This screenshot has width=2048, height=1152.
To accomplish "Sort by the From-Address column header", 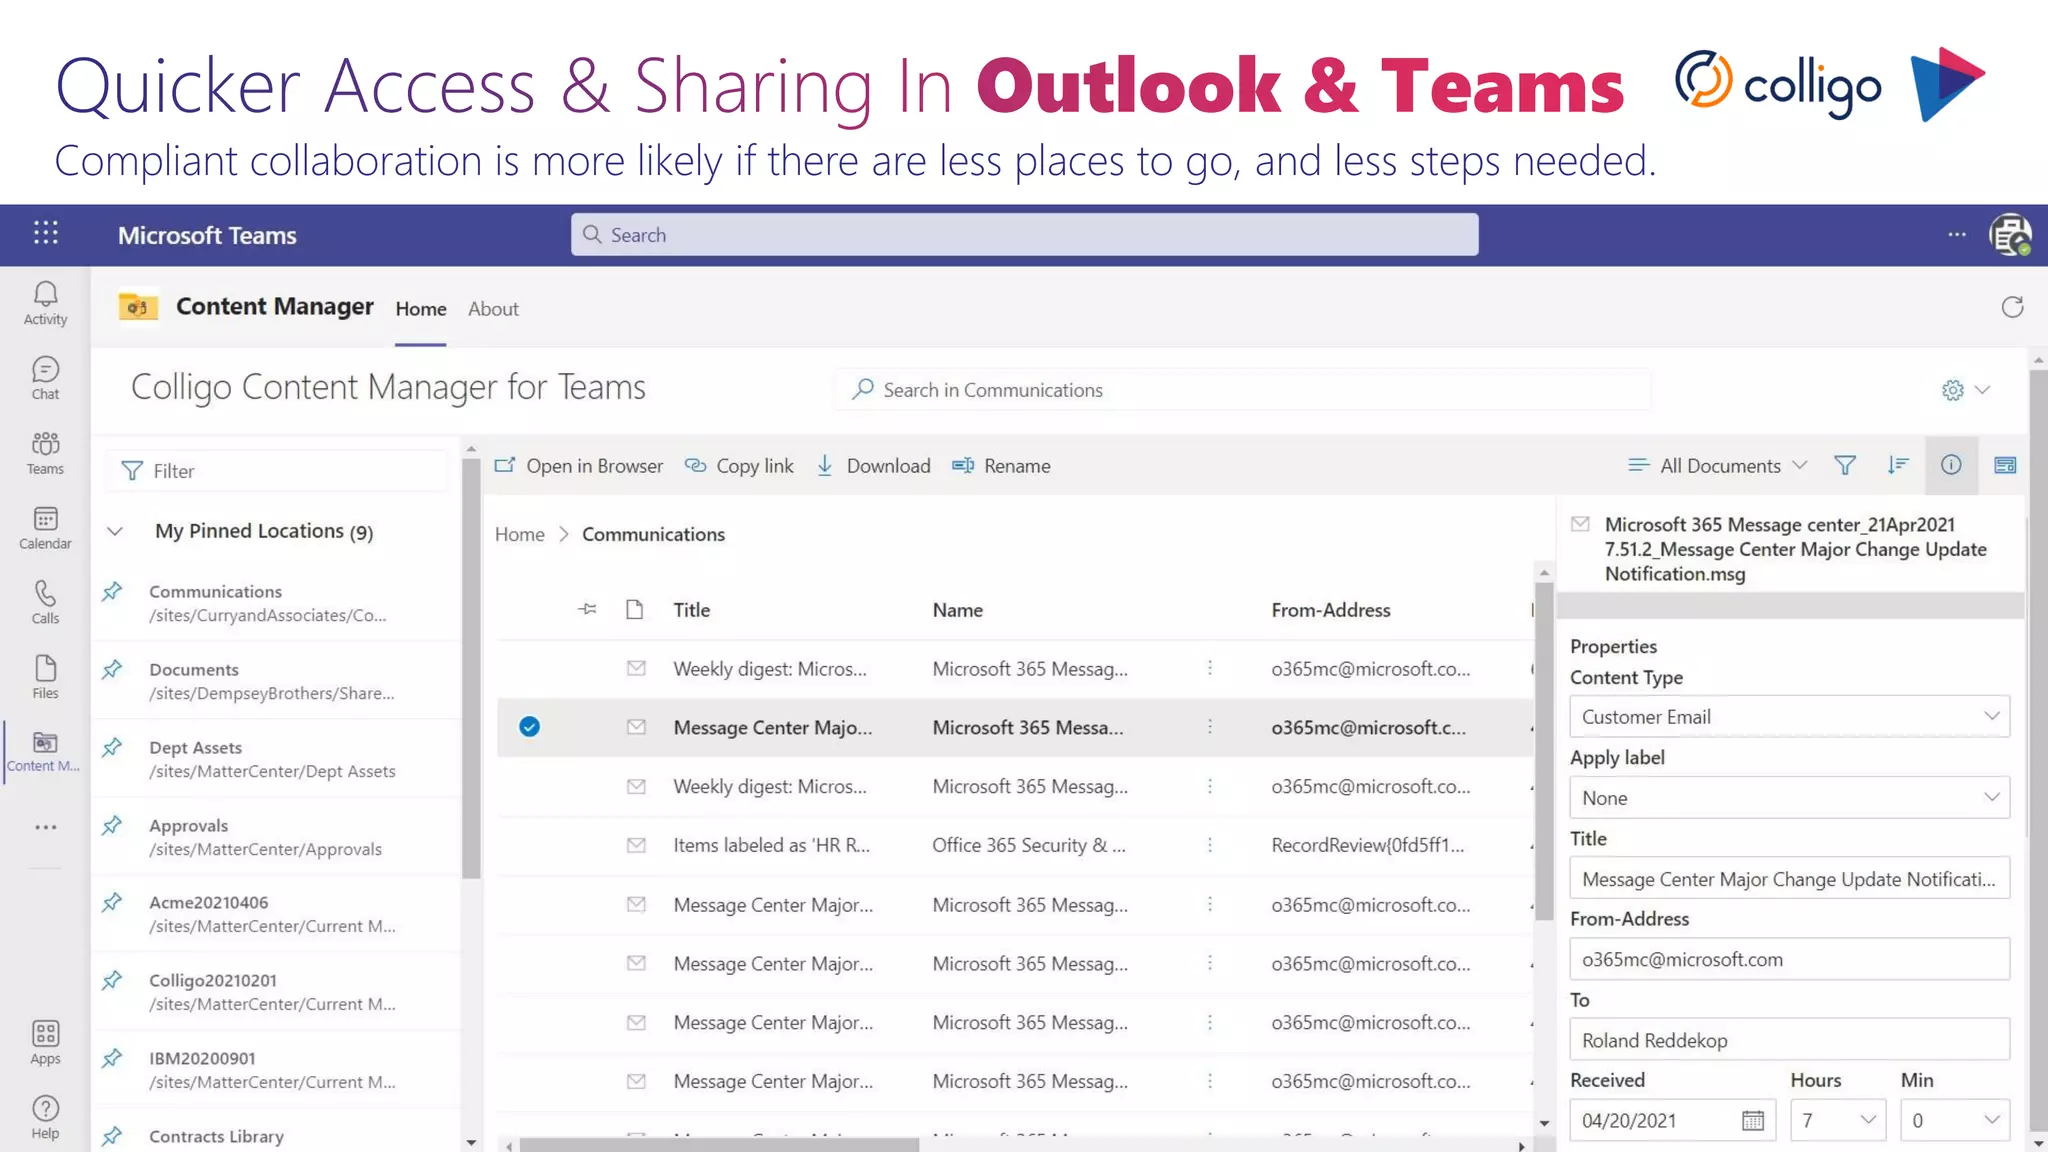I will pyautogui.click(x=1330, y=609).
